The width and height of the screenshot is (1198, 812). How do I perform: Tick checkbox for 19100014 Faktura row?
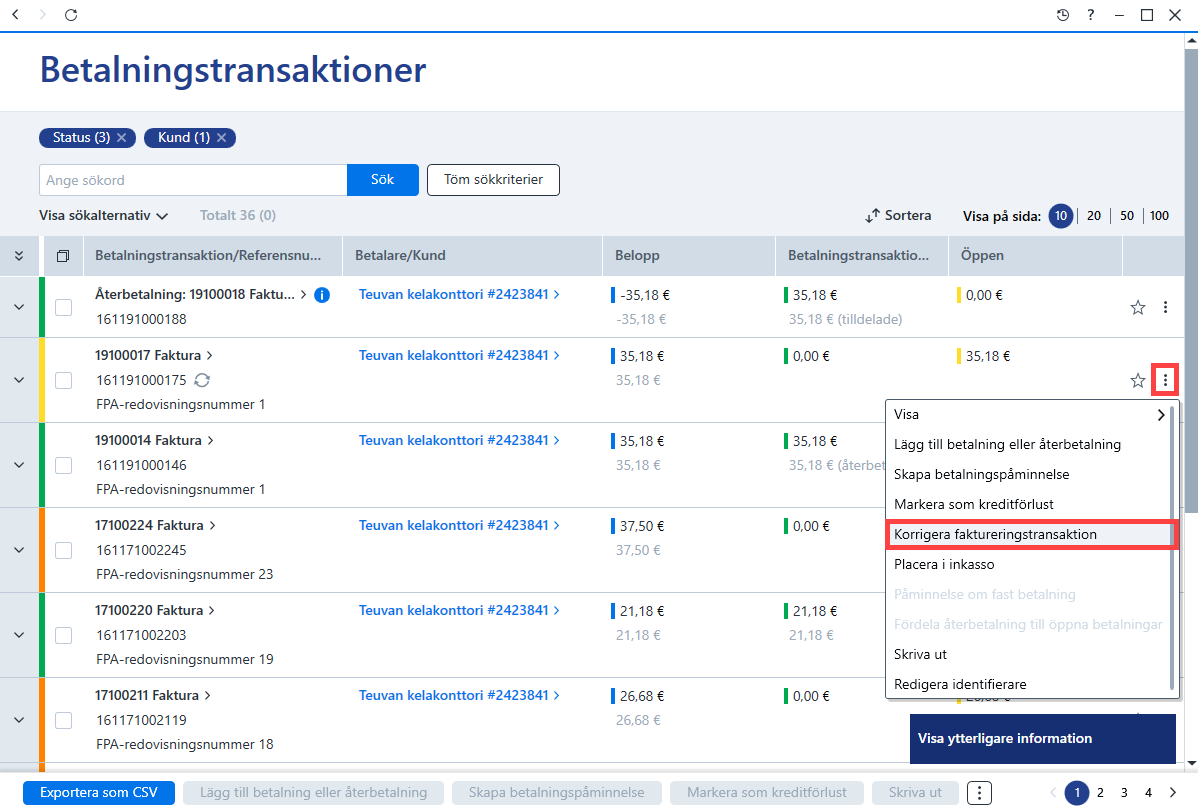click(63, 465)
